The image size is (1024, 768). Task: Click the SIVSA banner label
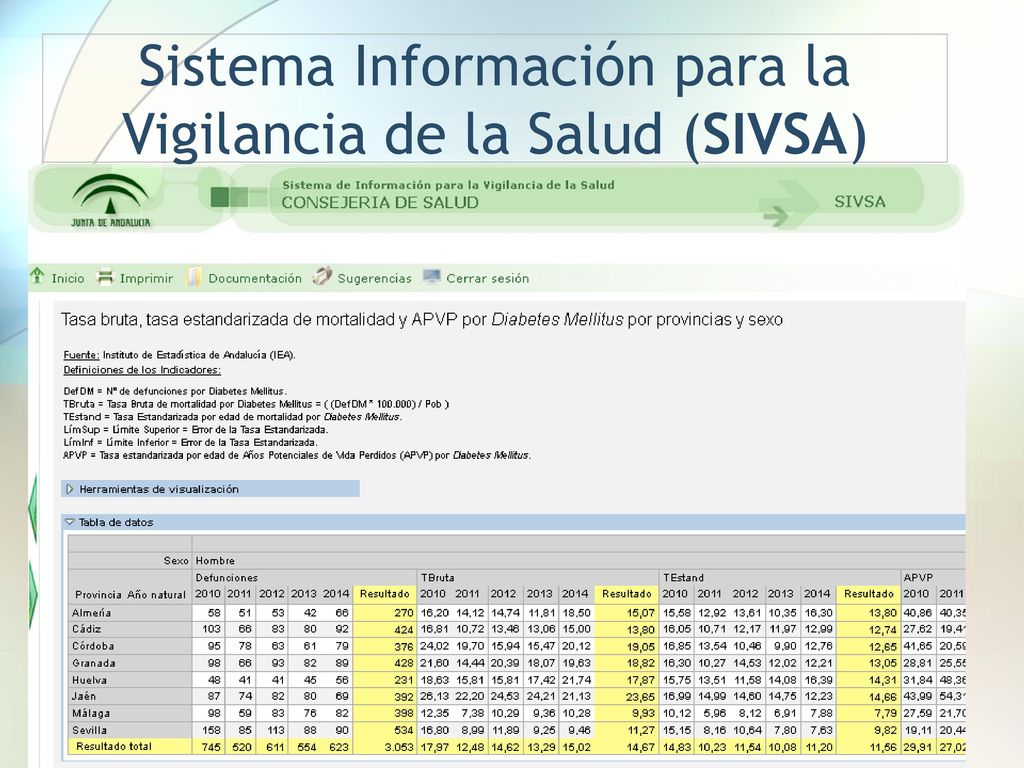click(x=859, y=202)
